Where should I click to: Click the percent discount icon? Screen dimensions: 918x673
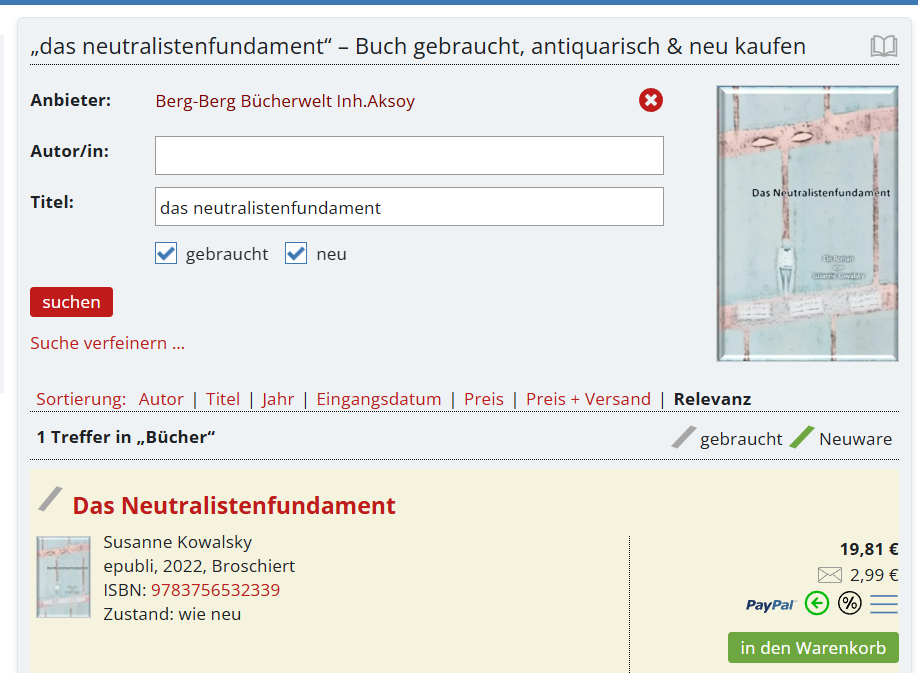(849, 603)
